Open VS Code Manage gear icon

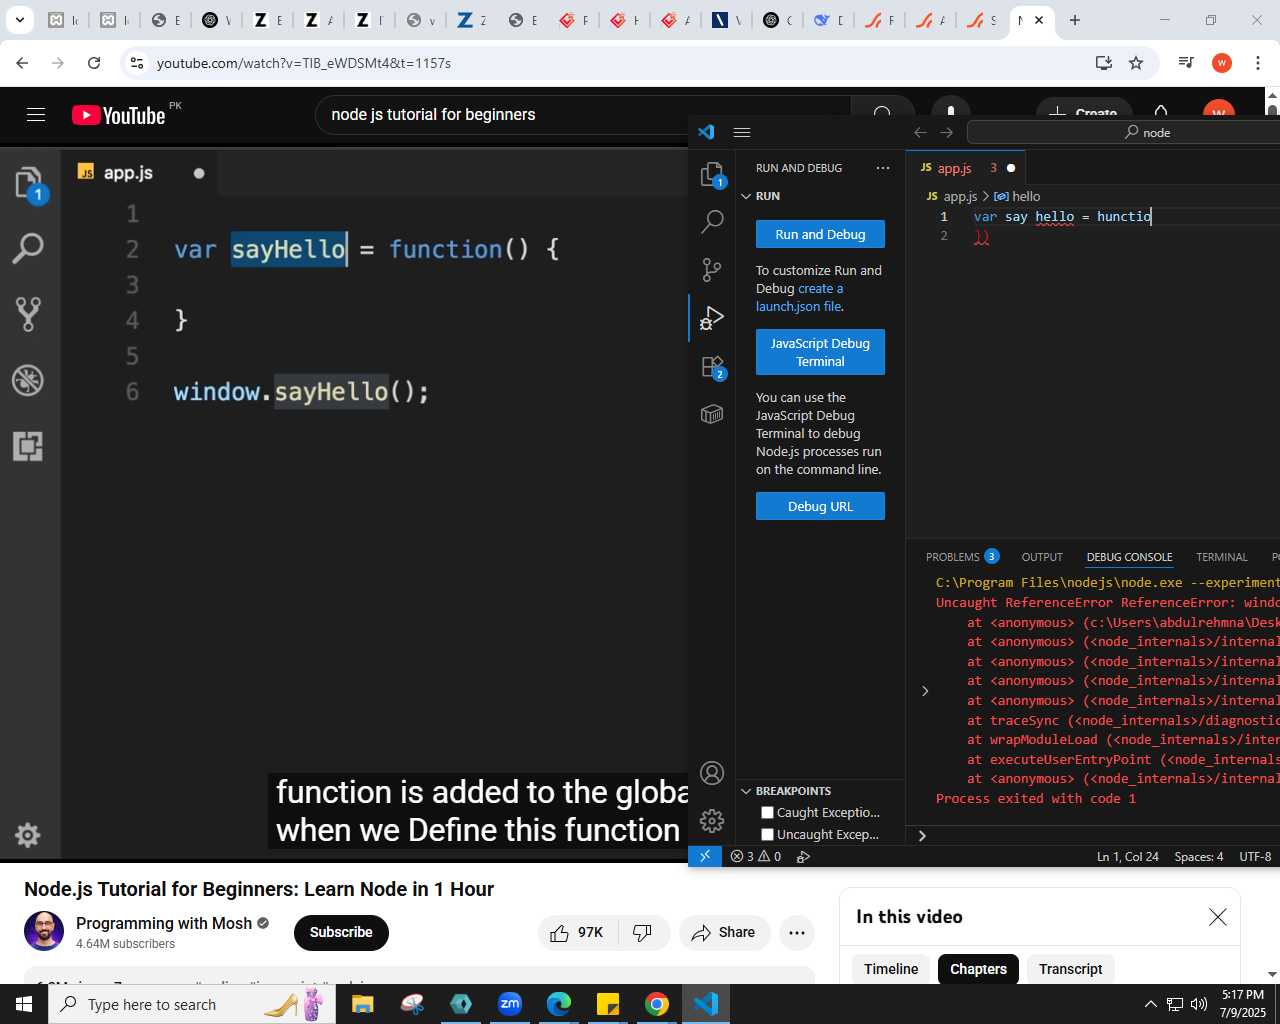click(712, 821)
